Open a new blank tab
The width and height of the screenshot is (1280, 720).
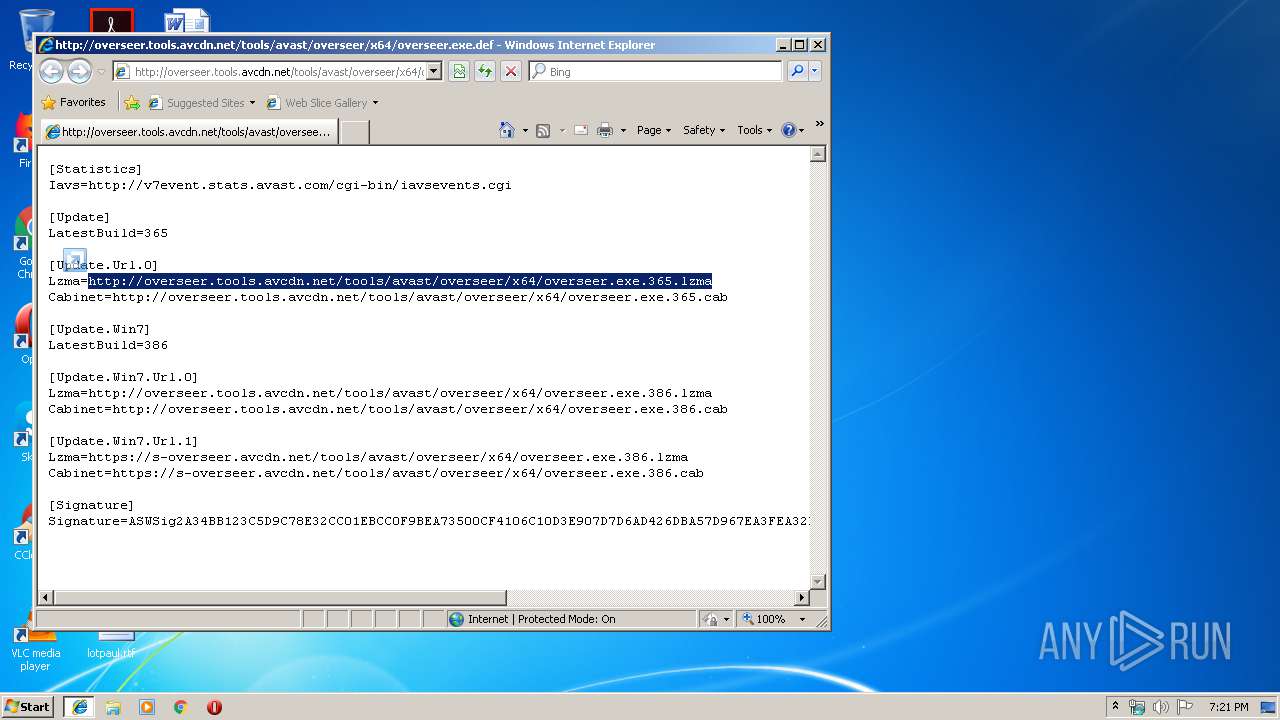tap(355, 132)
